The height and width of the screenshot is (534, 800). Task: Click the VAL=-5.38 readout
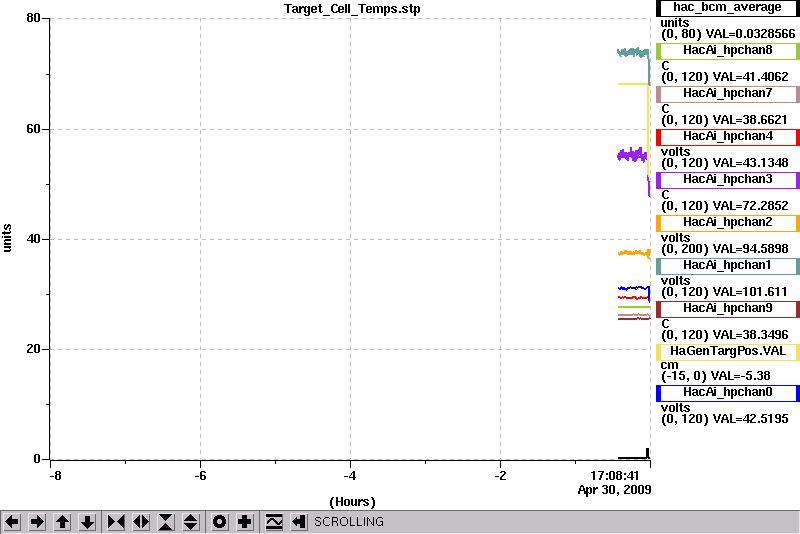(740, 376)
